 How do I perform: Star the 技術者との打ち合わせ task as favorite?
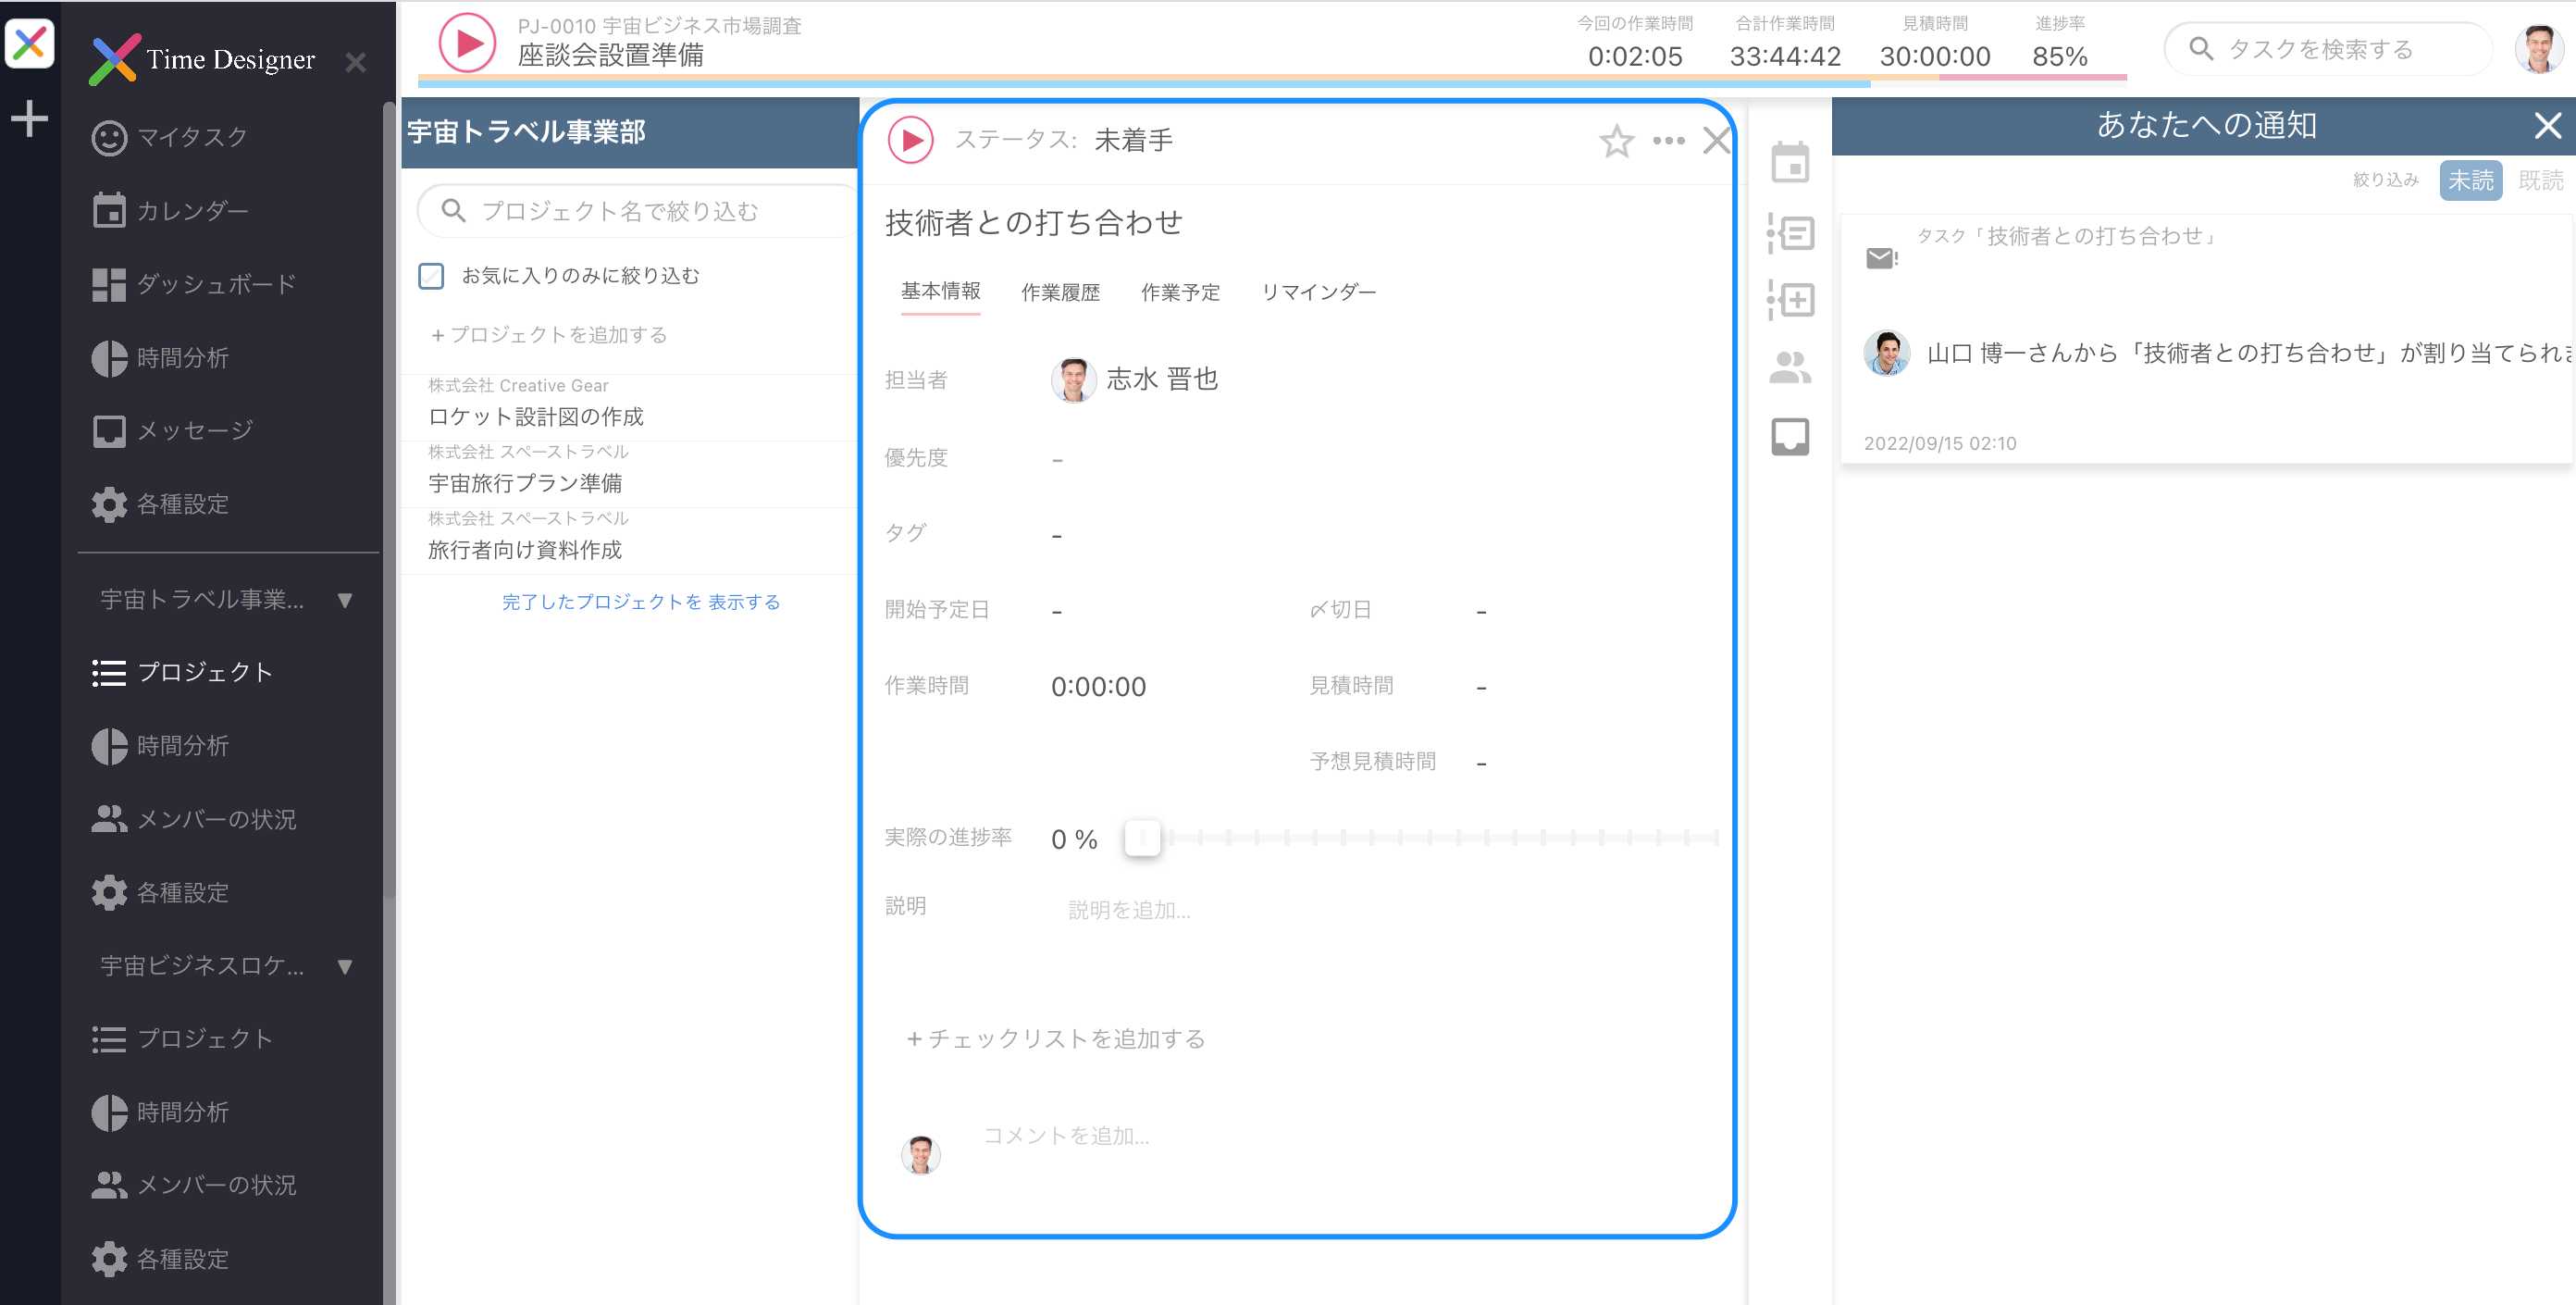[1616, 141]
